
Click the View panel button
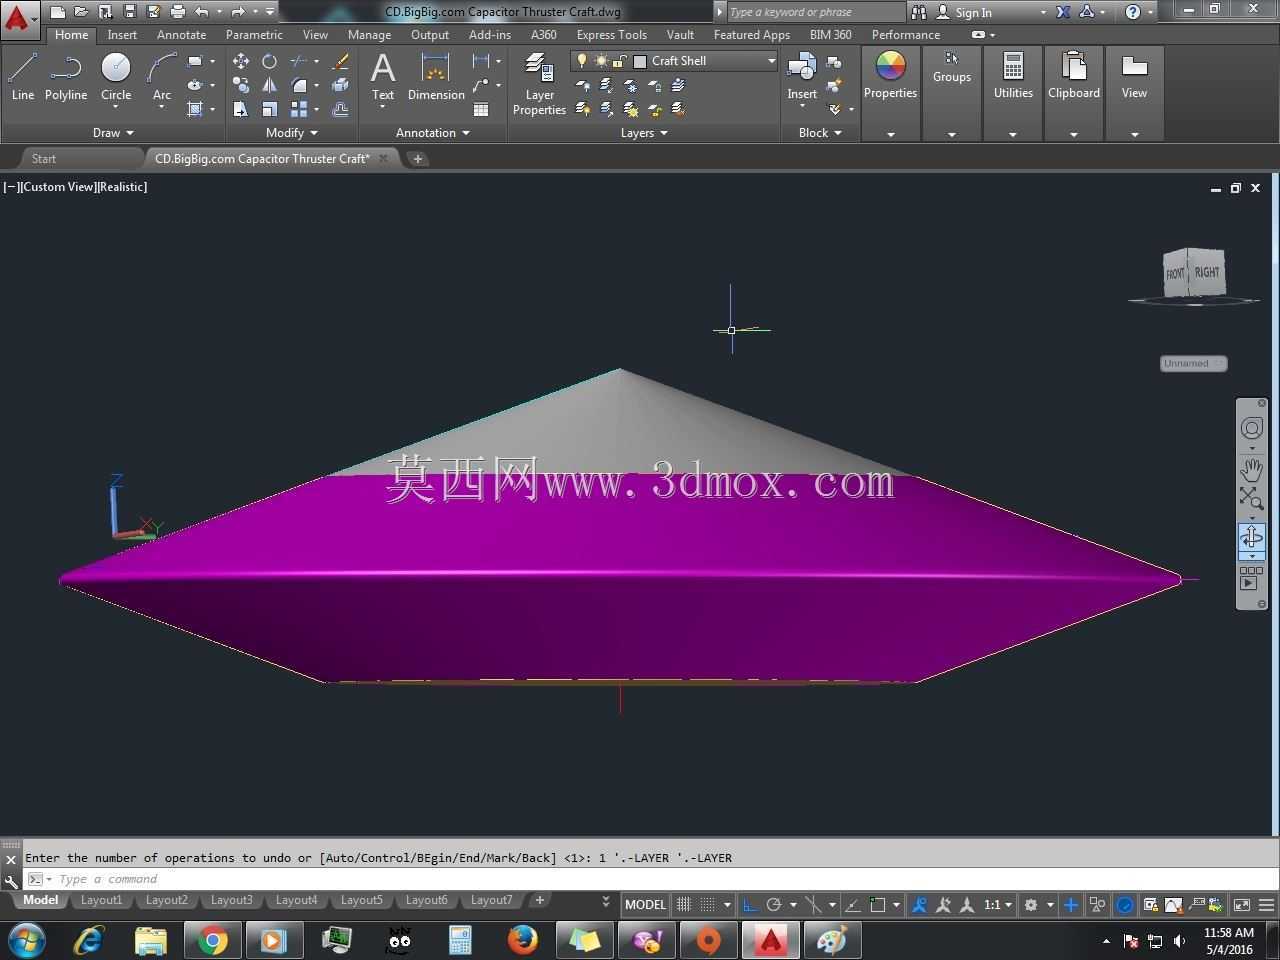point(1134,76)
